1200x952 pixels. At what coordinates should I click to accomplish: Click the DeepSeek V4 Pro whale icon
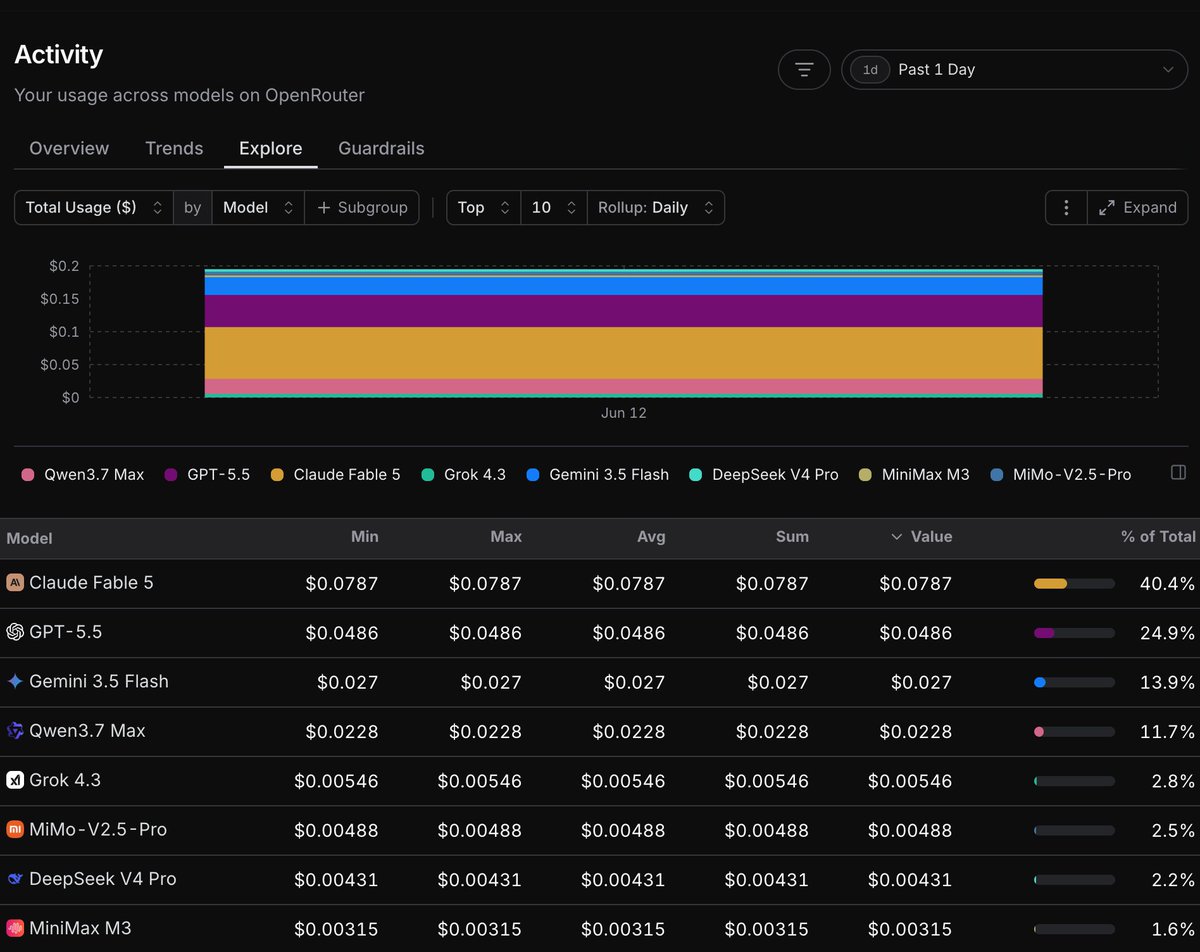[15, 879]
